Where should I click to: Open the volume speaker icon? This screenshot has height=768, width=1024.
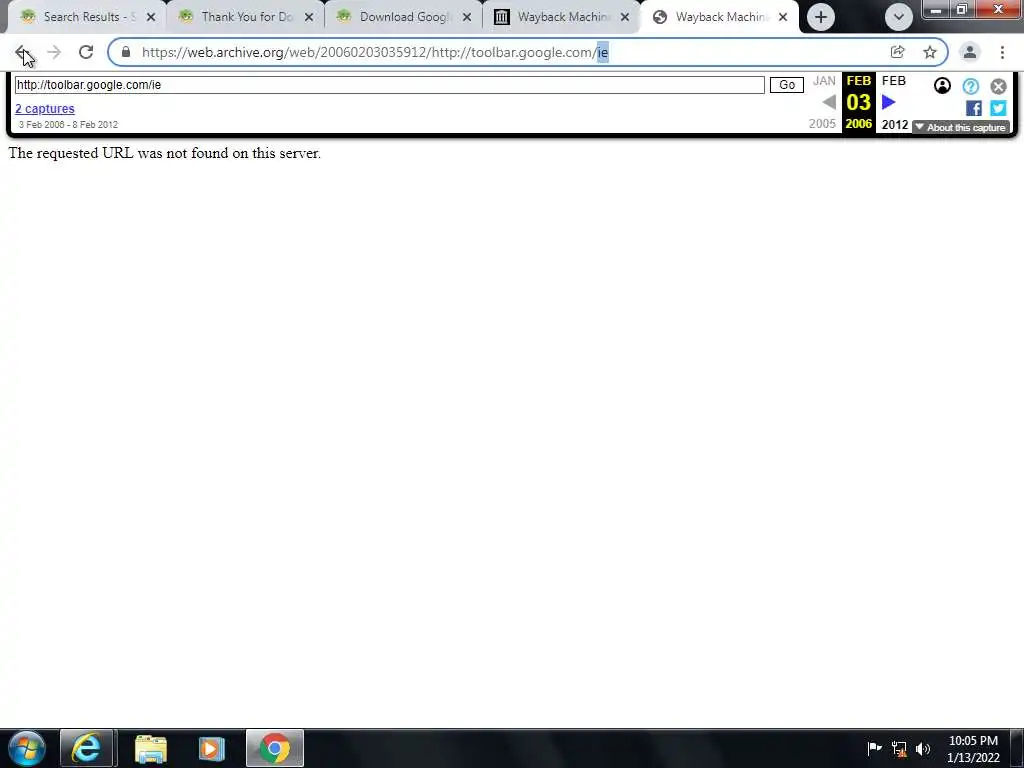(923, 749)
